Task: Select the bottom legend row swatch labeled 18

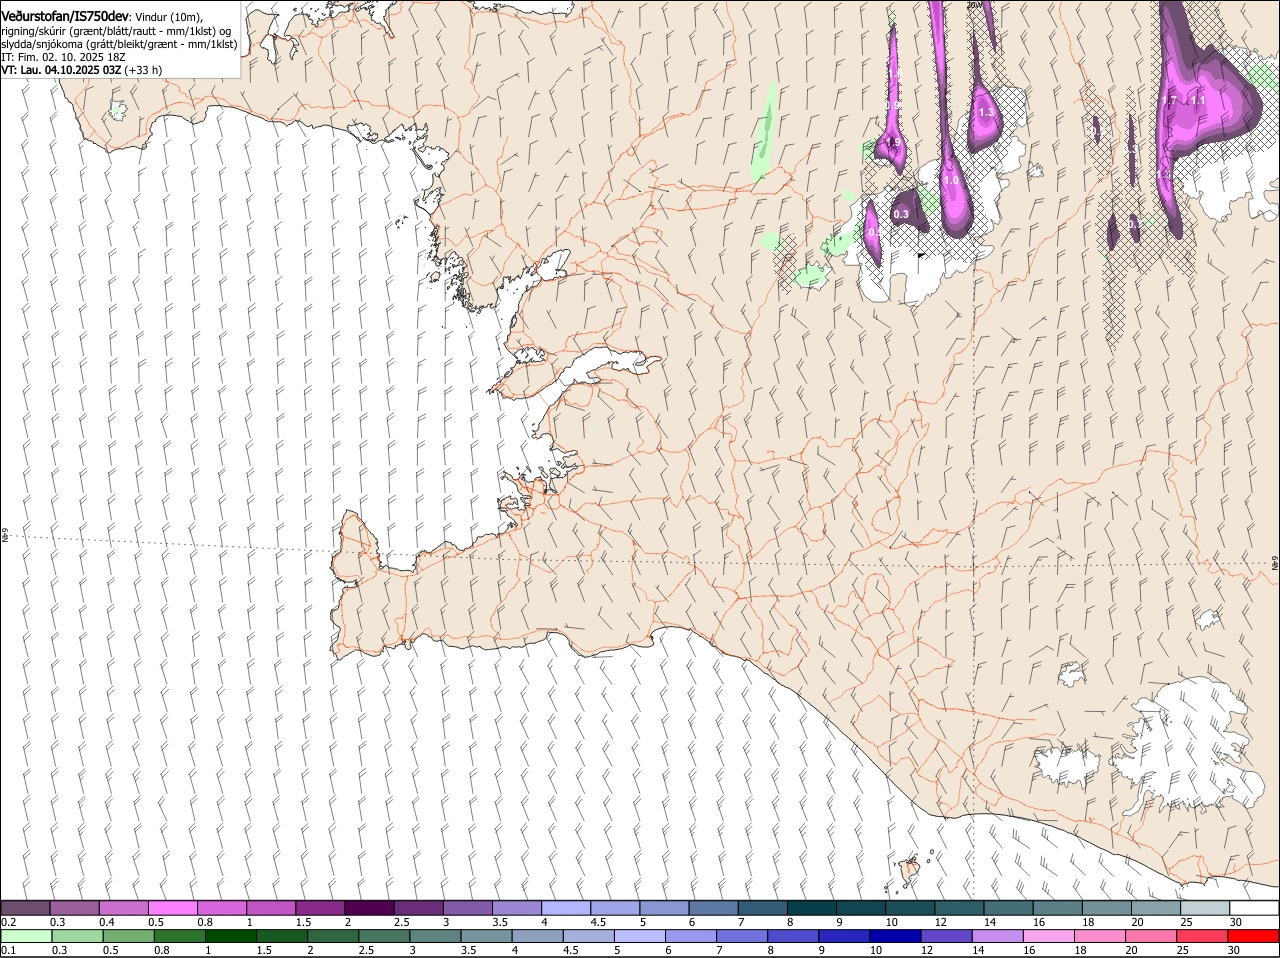Action: pyautogui.click(x=1098, y=937)
